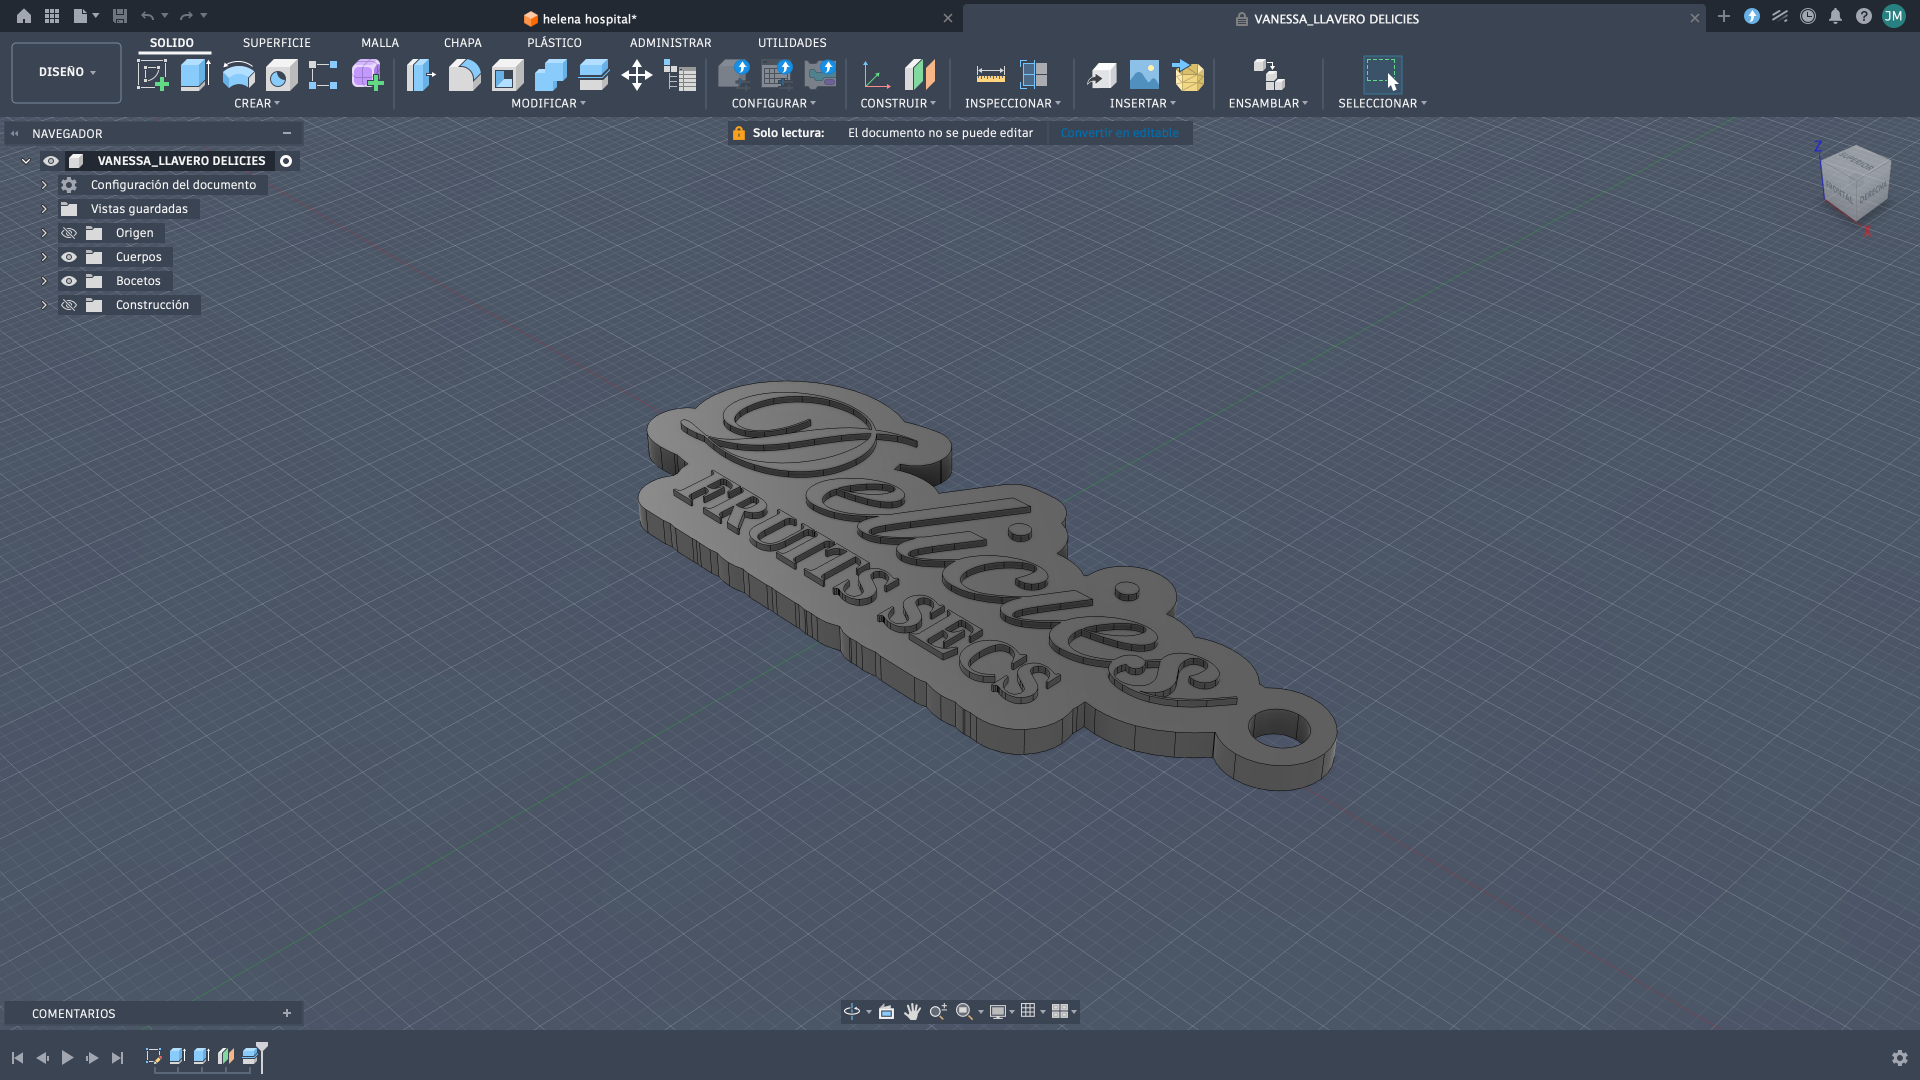Select the Offset Face tool

tap(593, 75)
